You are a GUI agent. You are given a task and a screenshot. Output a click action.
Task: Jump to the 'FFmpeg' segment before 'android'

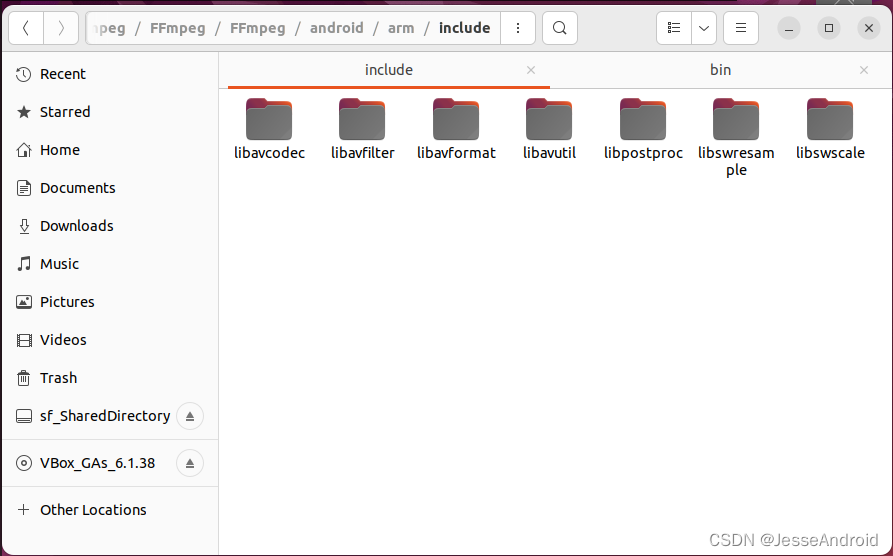[257, 28]
